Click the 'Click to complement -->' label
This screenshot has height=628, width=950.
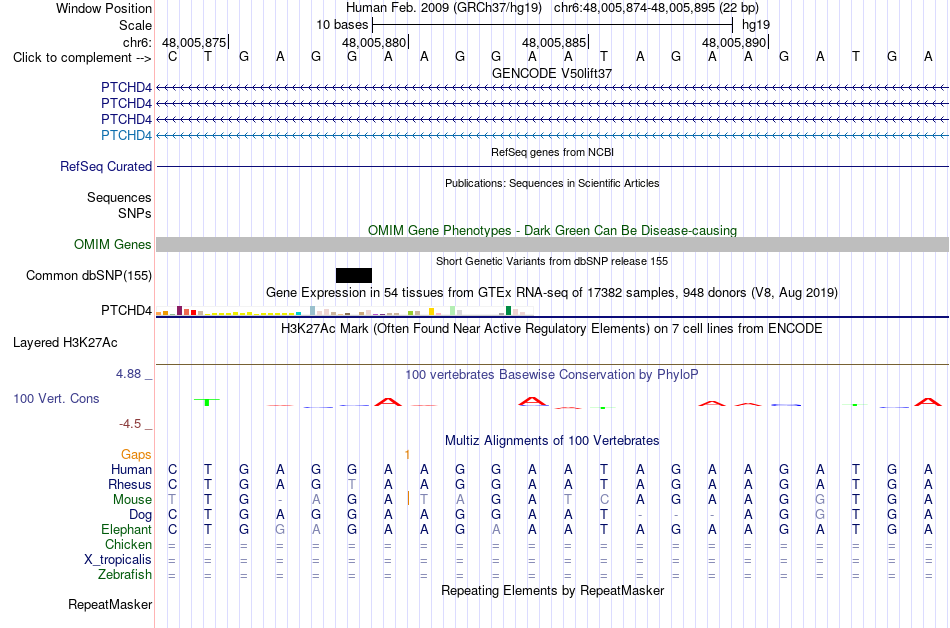pyautogui.click(x=82, y=58)
